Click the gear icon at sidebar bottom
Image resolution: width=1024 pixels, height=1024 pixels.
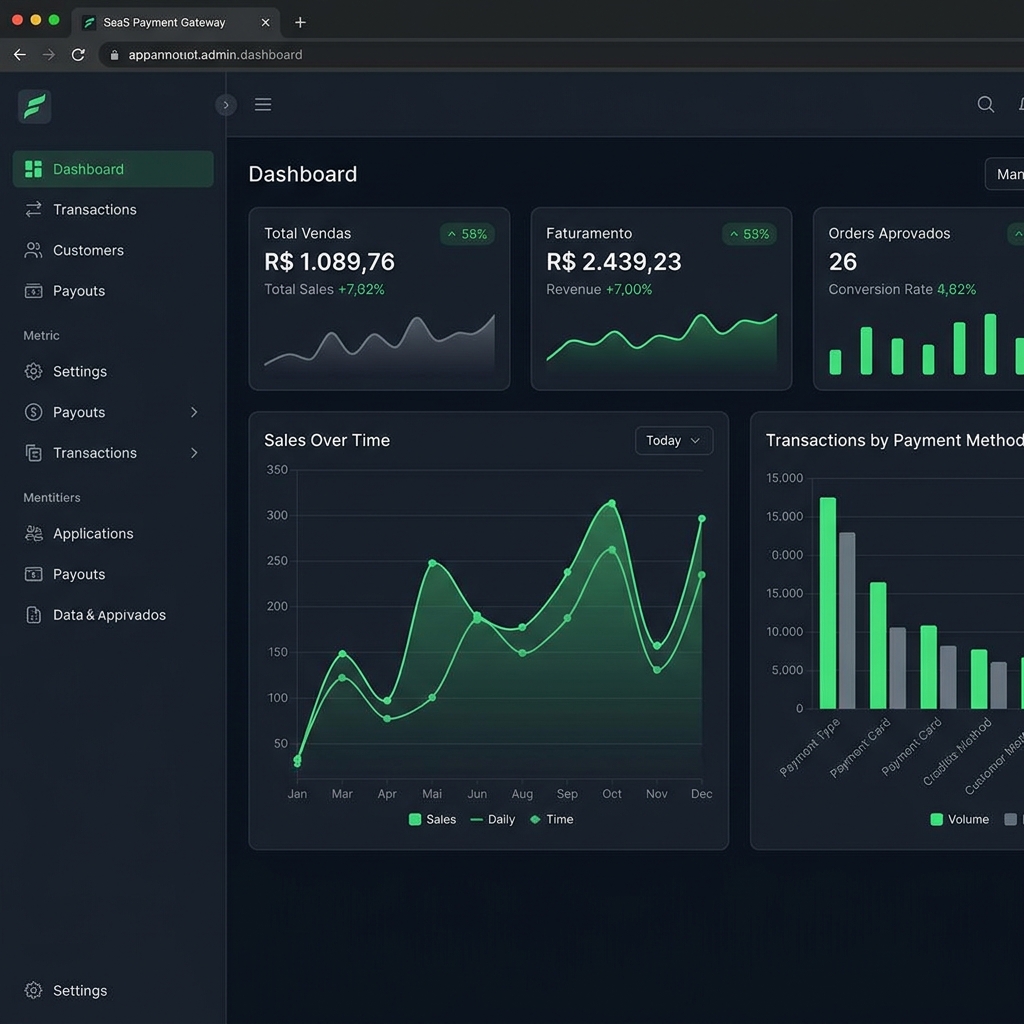[34, 991]
